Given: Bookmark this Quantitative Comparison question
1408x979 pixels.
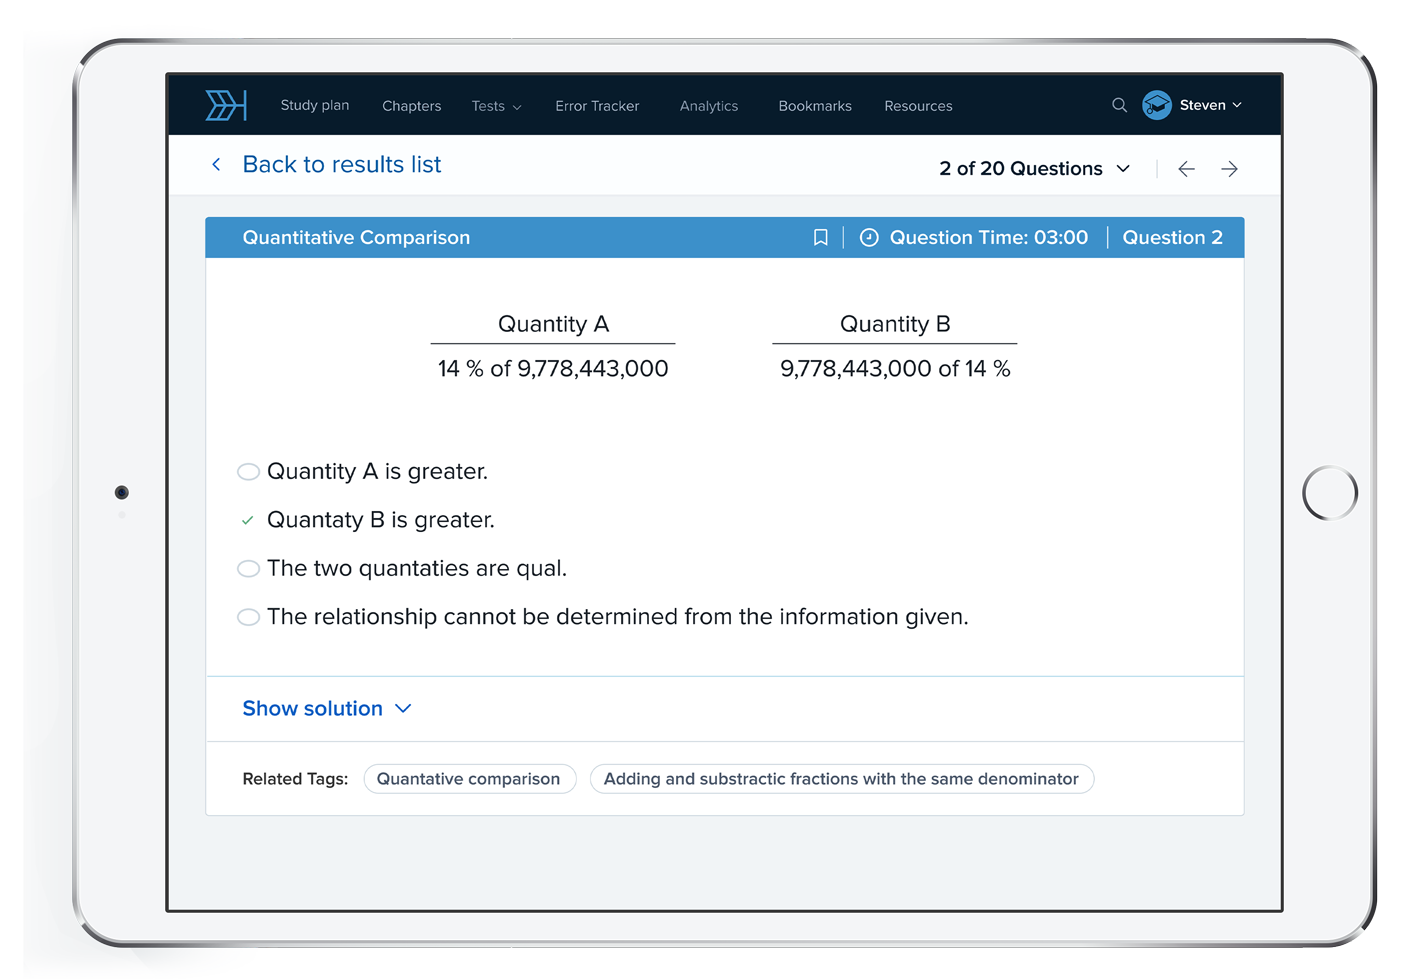Looking at the screenshot, I should (820, 237).
